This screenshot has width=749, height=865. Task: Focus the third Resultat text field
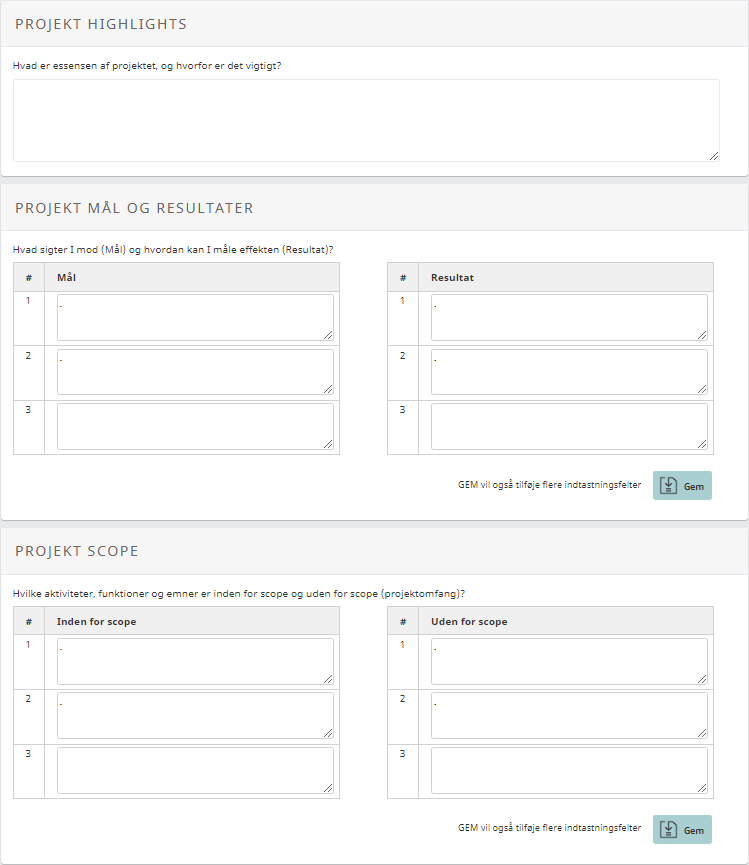click(569, 426)
